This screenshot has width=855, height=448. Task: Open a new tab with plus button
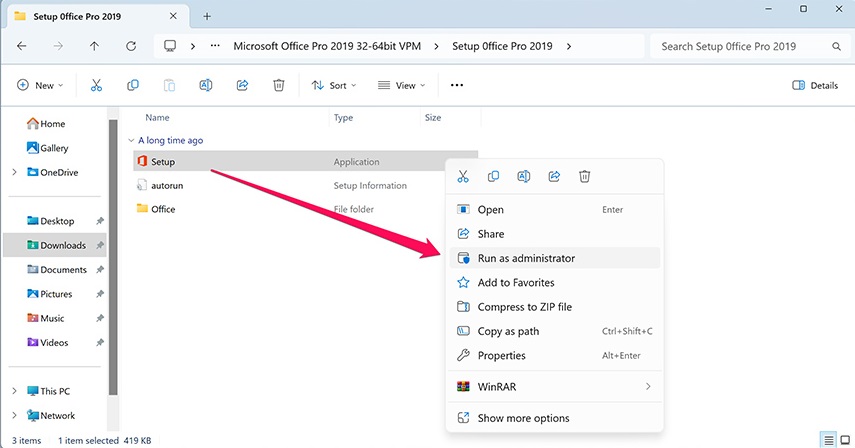[207, 16]
